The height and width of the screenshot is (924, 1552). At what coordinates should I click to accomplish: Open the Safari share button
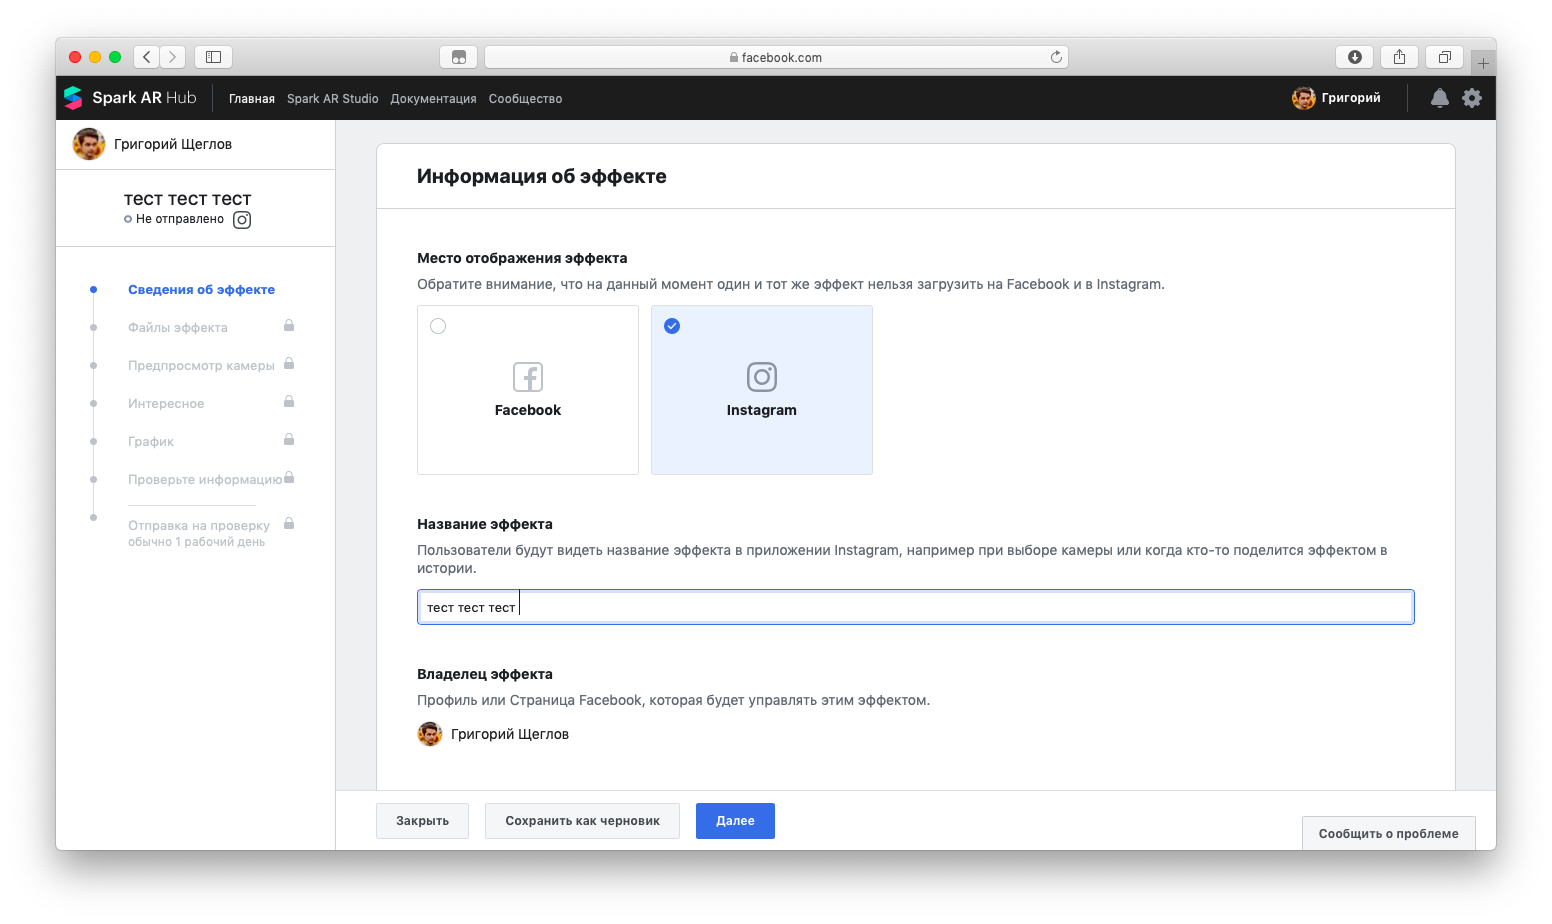tap(1400, 57)
